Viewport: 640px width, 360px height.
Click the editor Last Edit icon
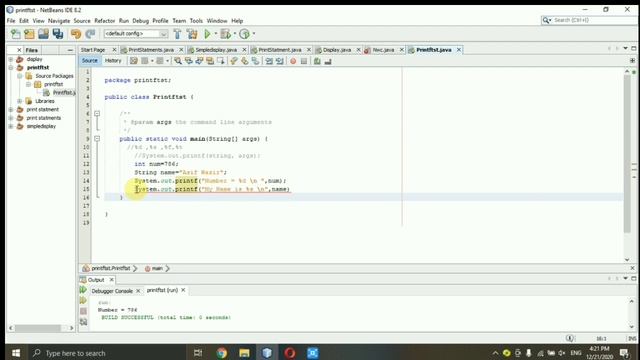point(133,61)
